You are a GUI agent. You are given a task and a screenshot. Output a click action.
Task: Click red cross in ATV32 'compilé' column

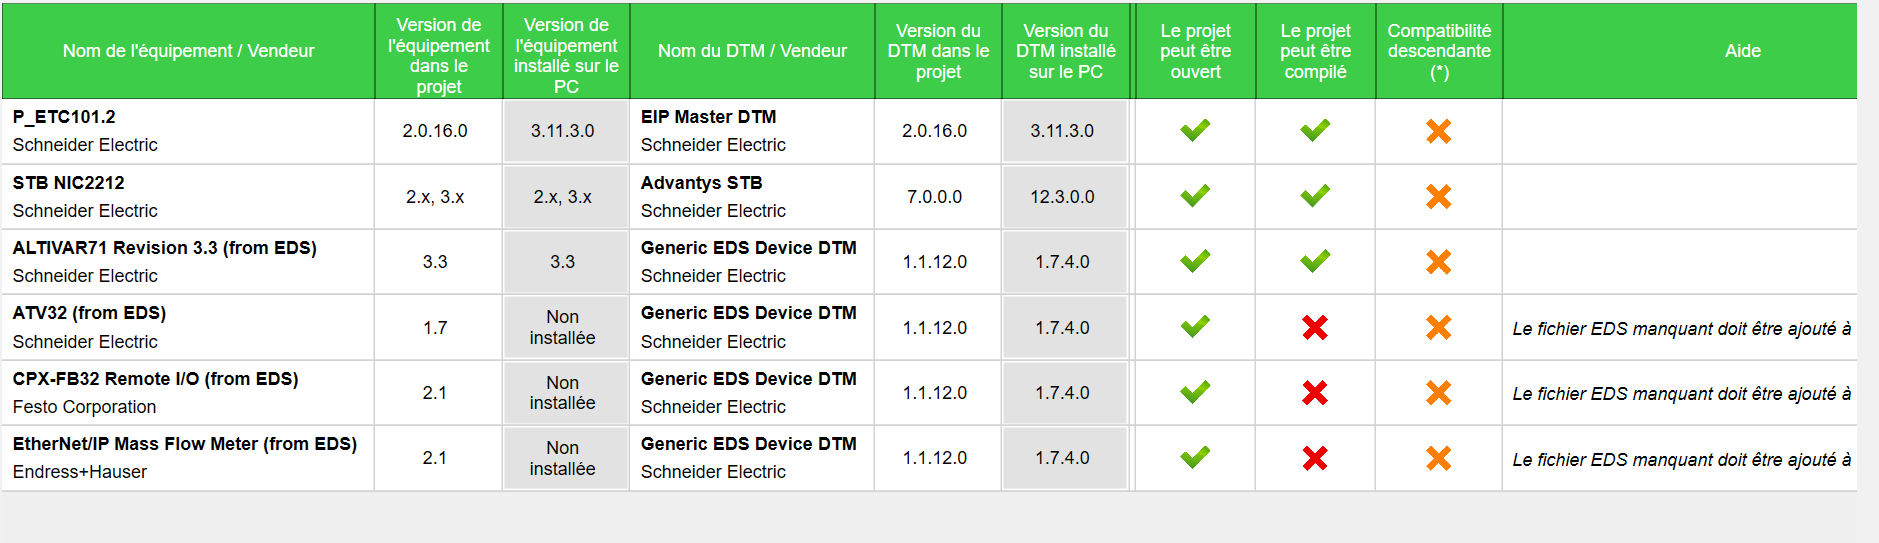(1315, 327)
